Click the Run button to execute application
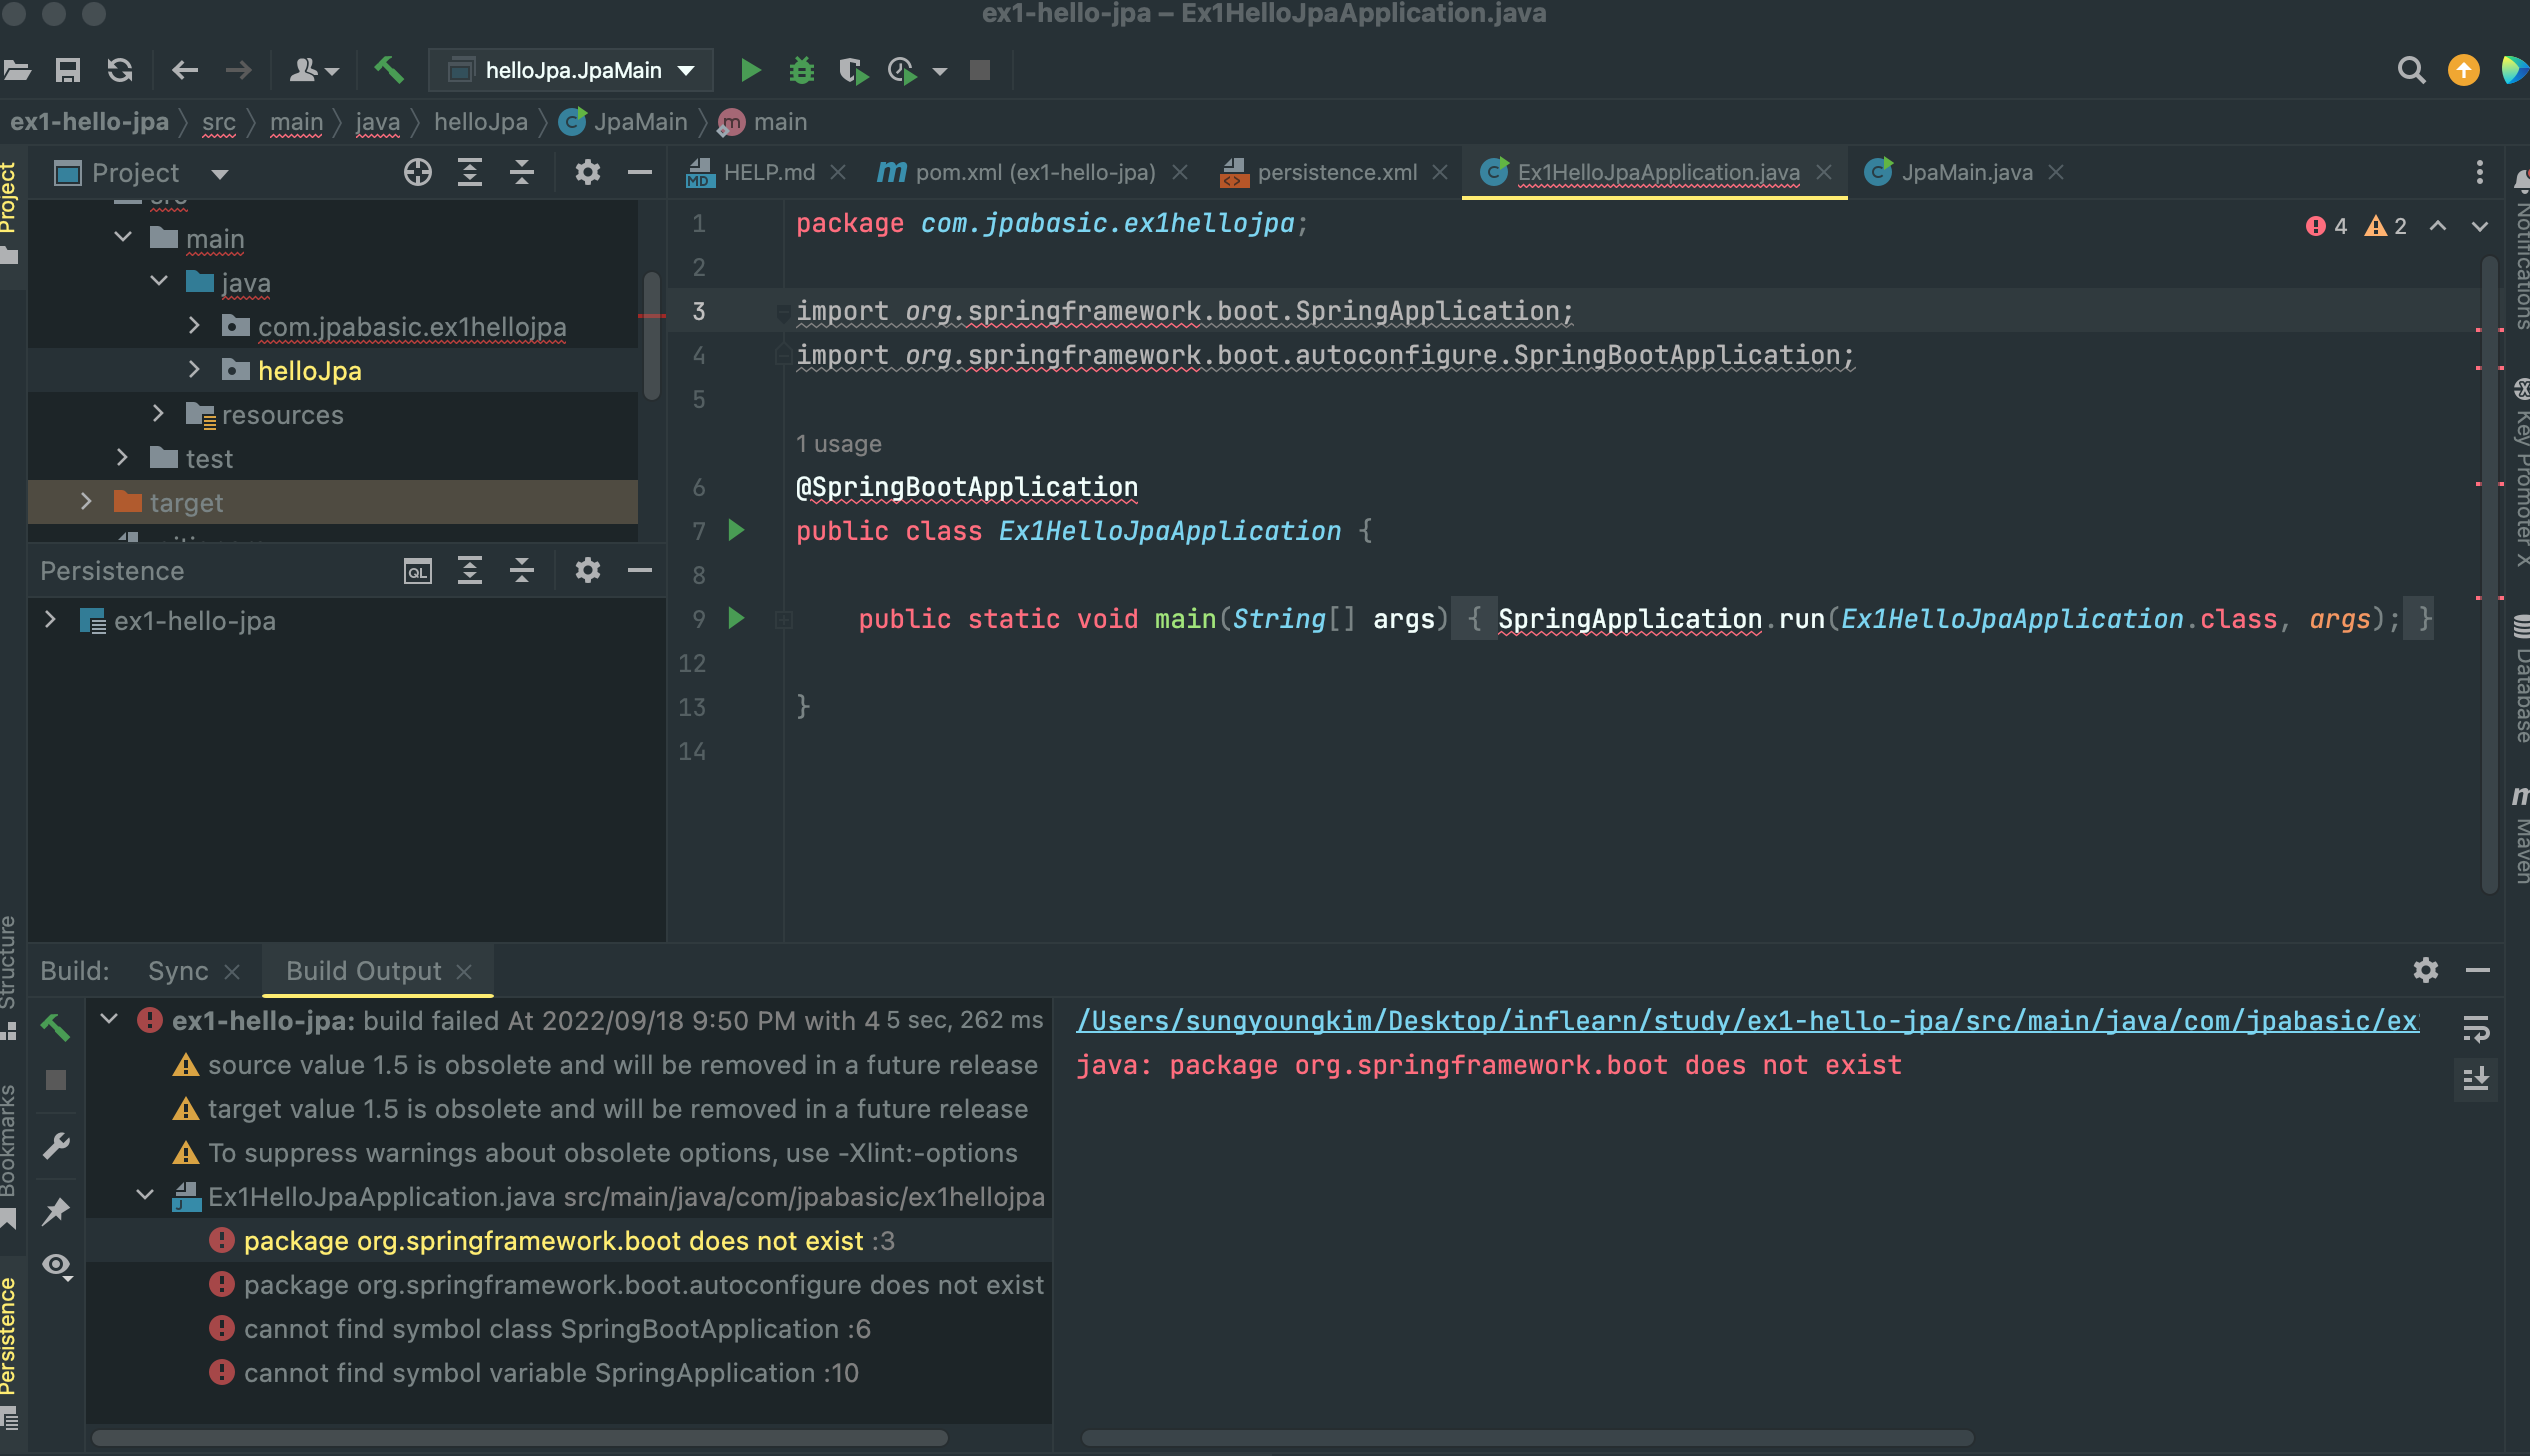The height and width of the screenshot is (1456, 2530). 749,69
